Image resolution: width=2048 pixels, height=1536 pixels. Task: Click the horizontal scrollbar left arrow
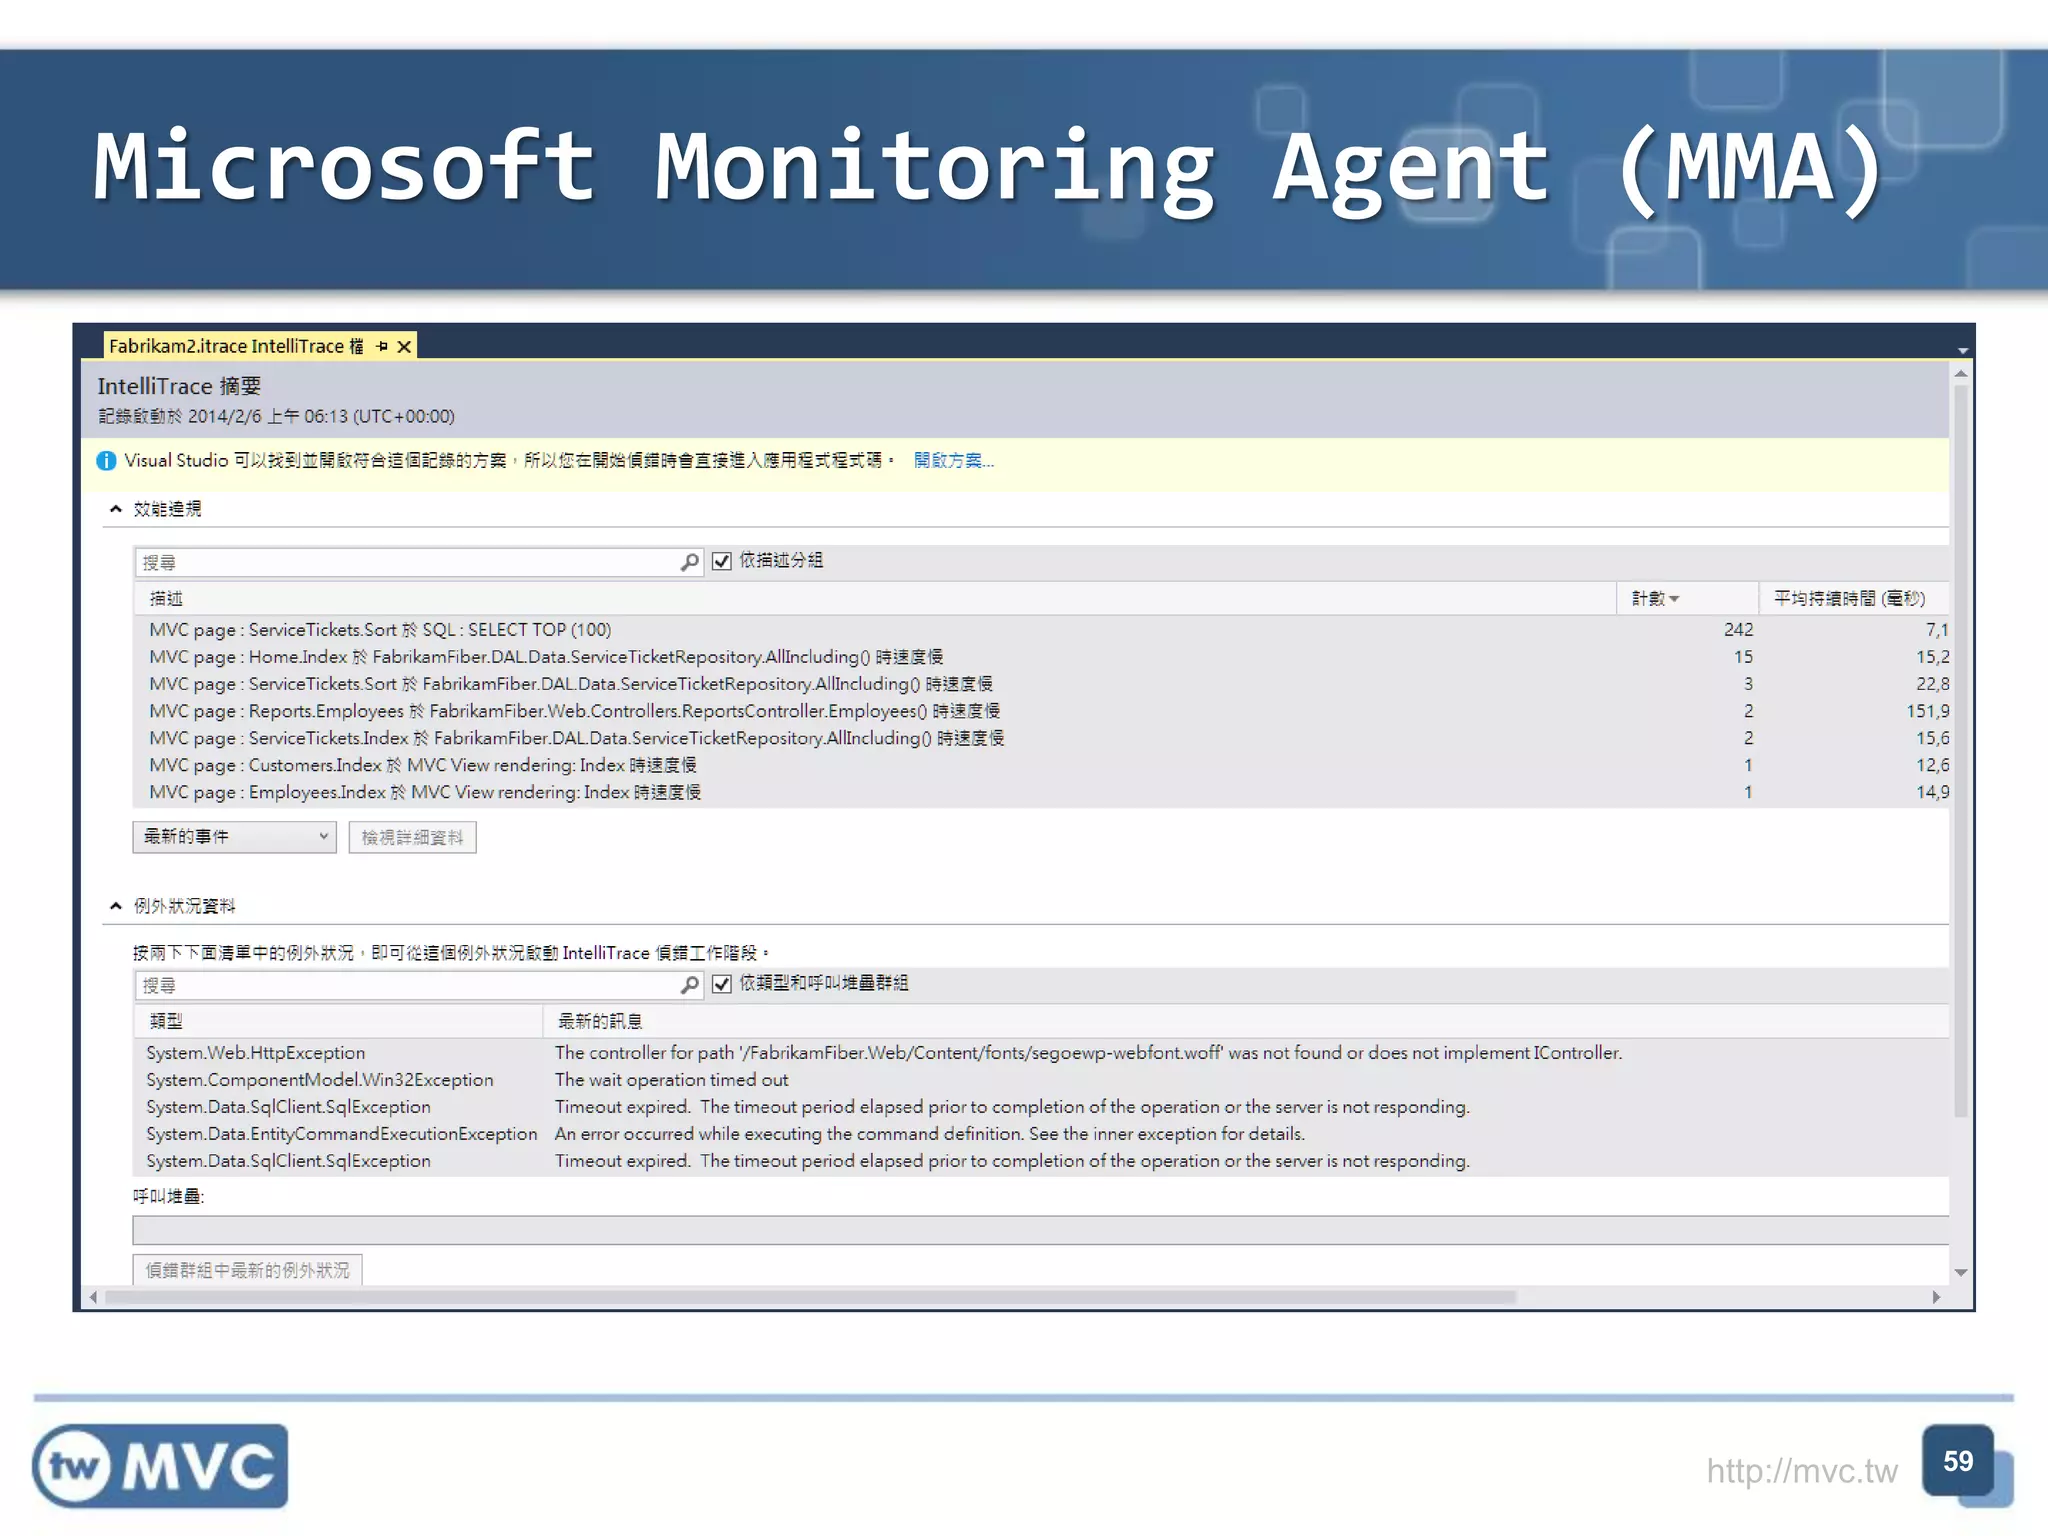pyautogui.click(x=93, y=1297)
